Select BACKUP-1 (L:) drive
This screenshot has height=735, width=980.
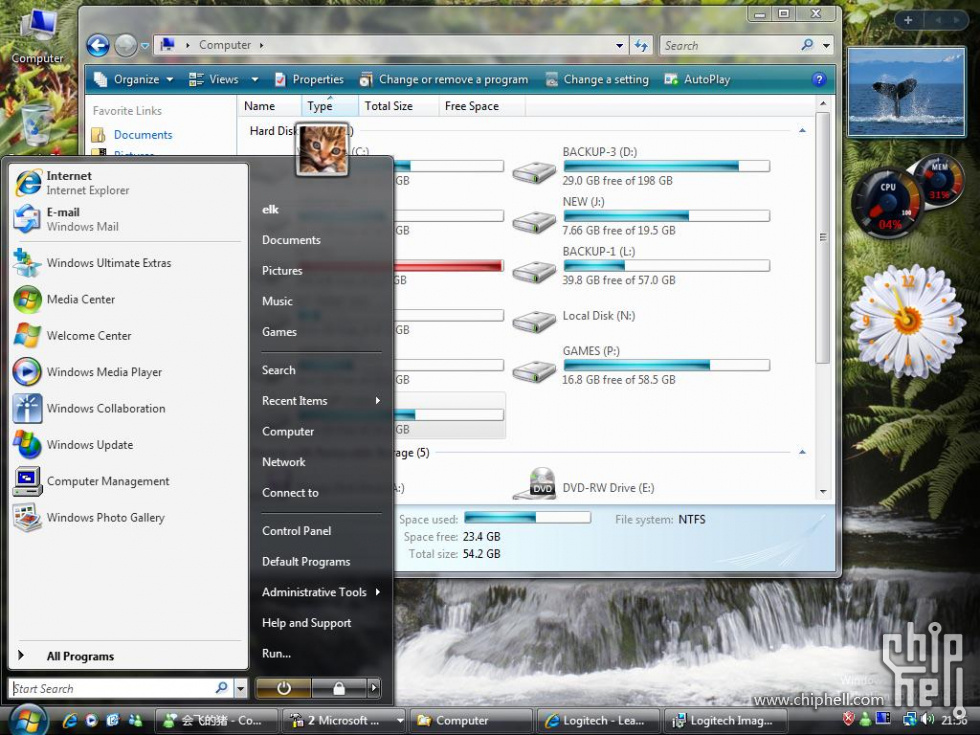pyautogui.click(x=641, y=266)
